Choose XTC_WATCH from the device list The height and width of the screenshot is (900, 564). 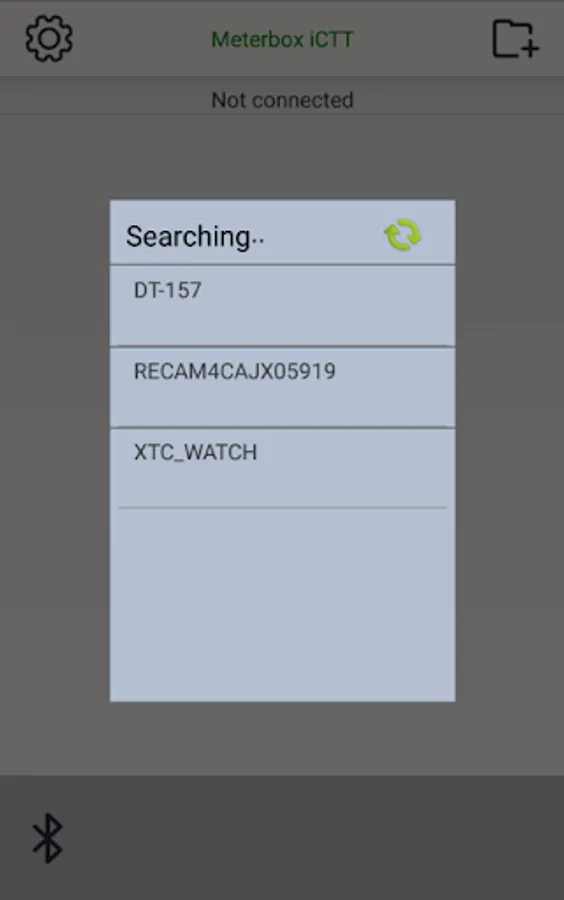[282, 468]
